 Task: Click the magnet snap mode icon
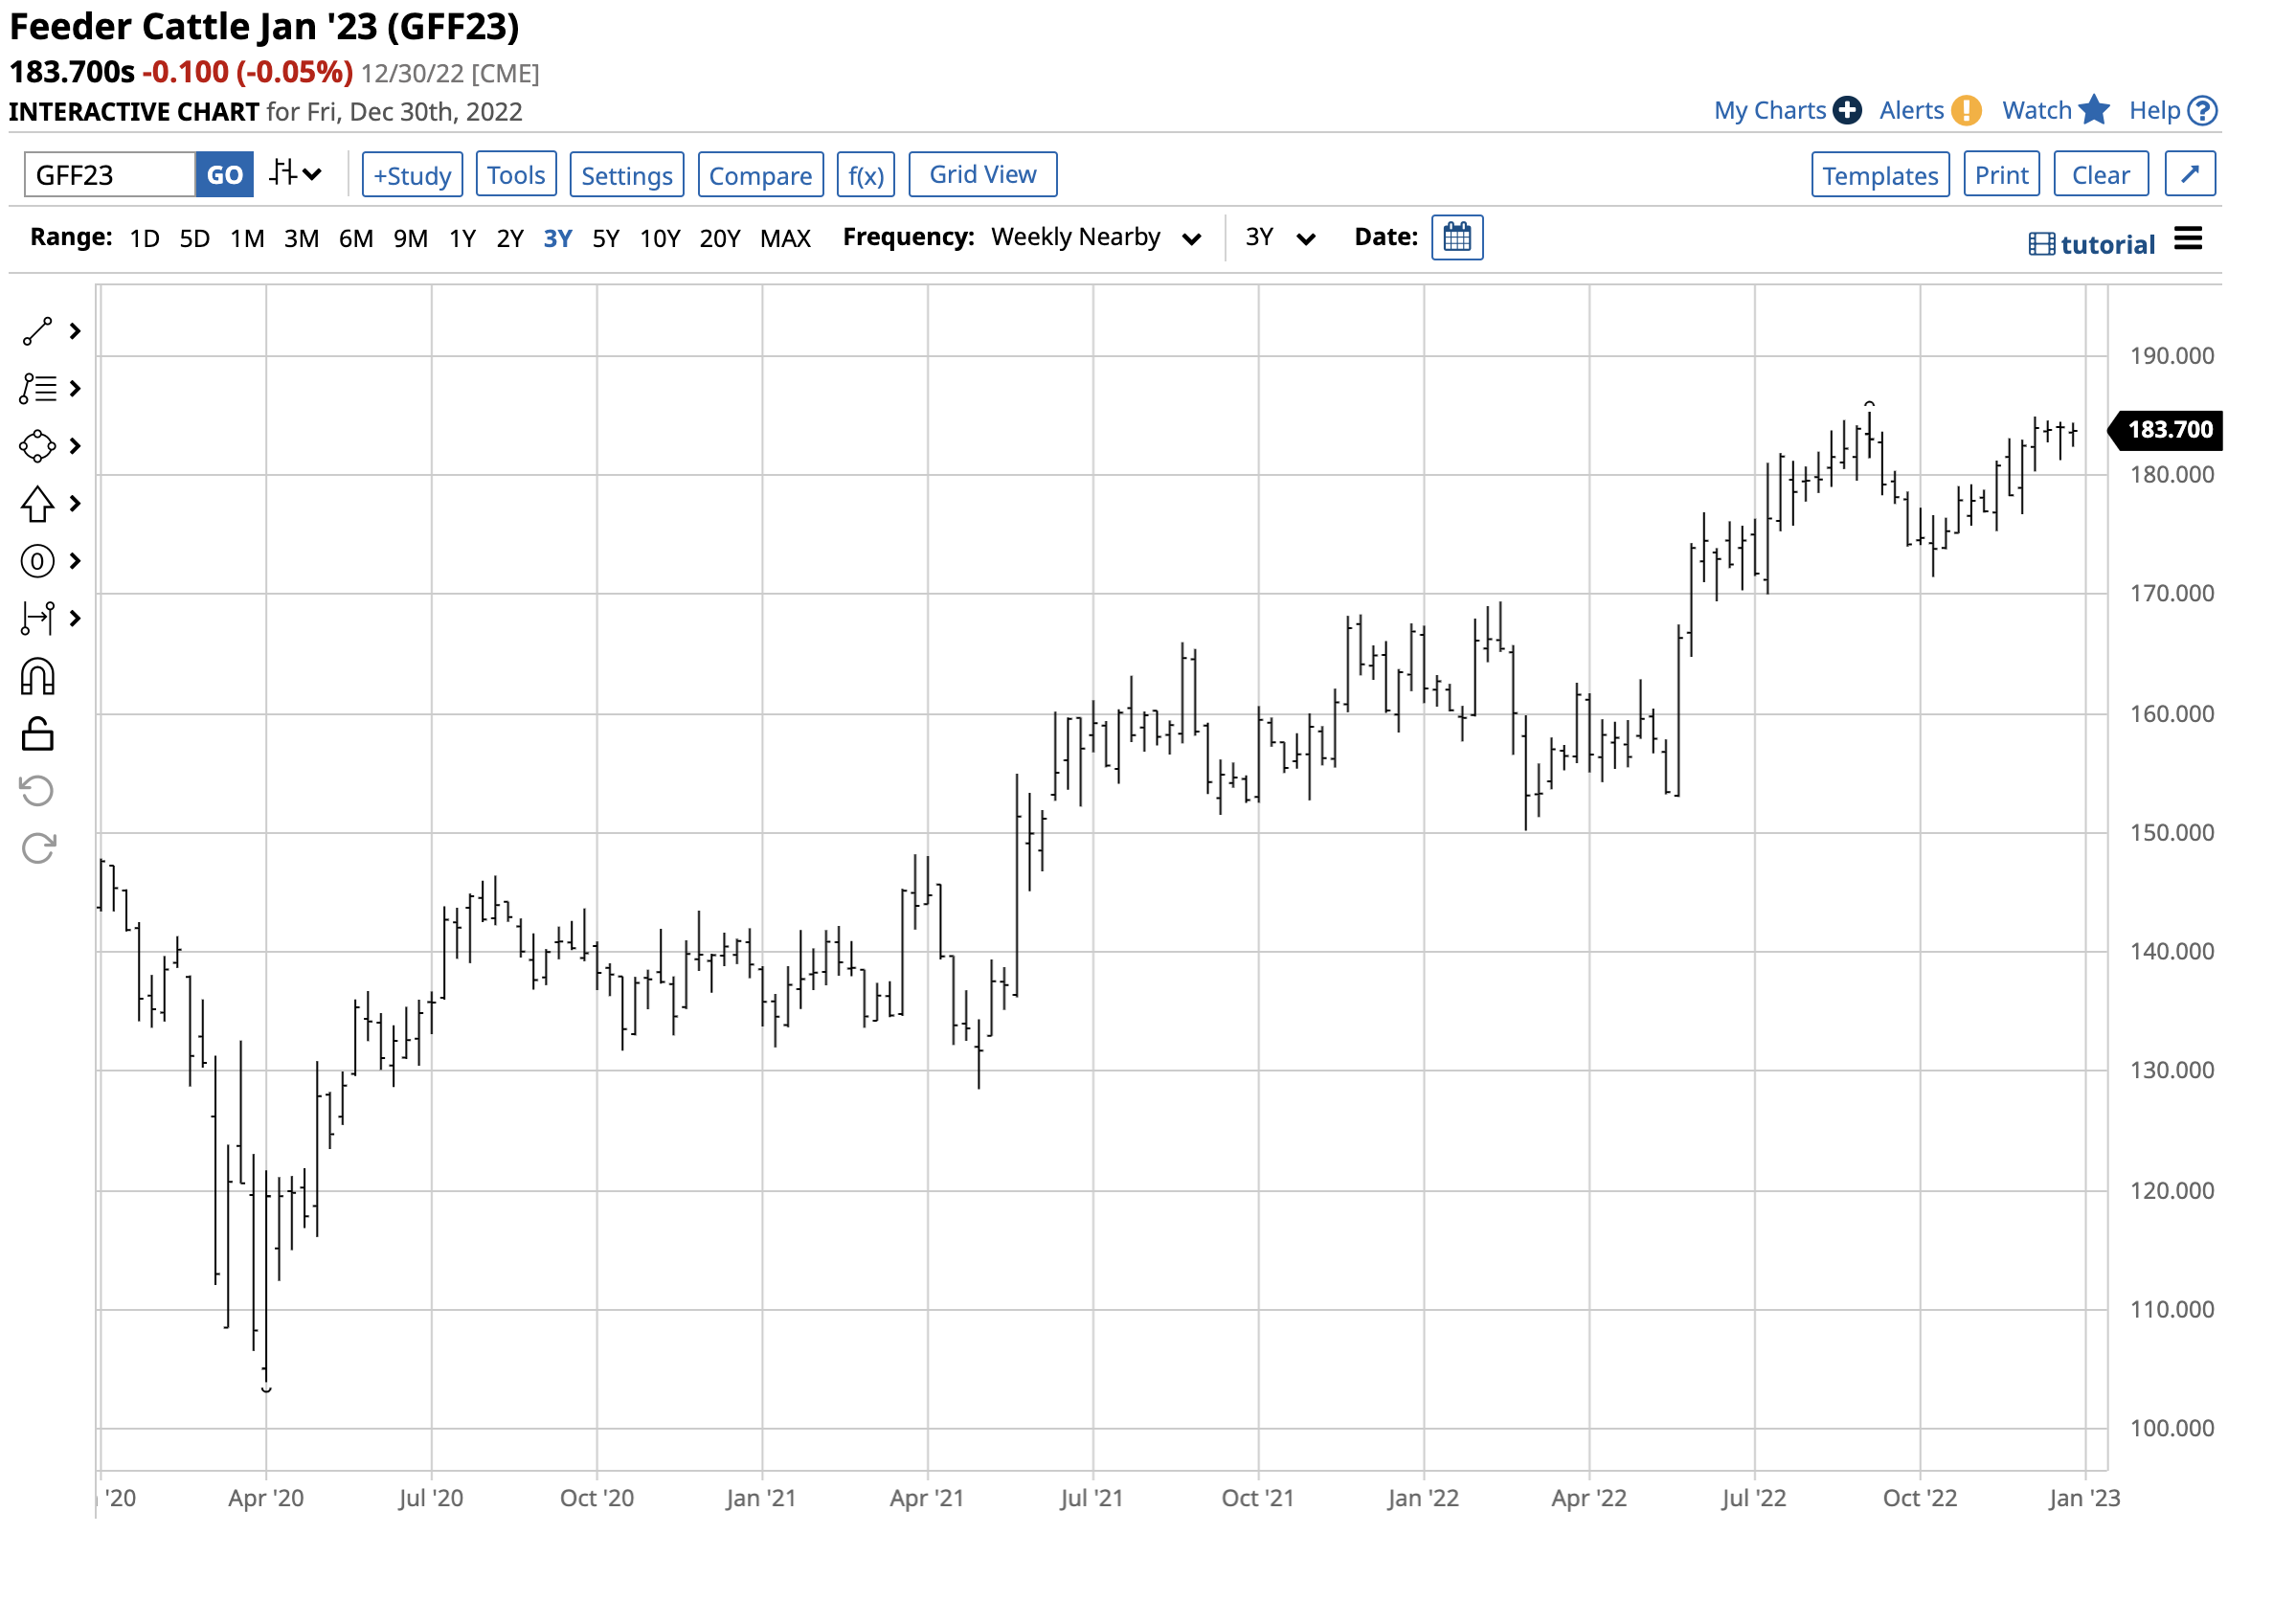tap(37, 678)
